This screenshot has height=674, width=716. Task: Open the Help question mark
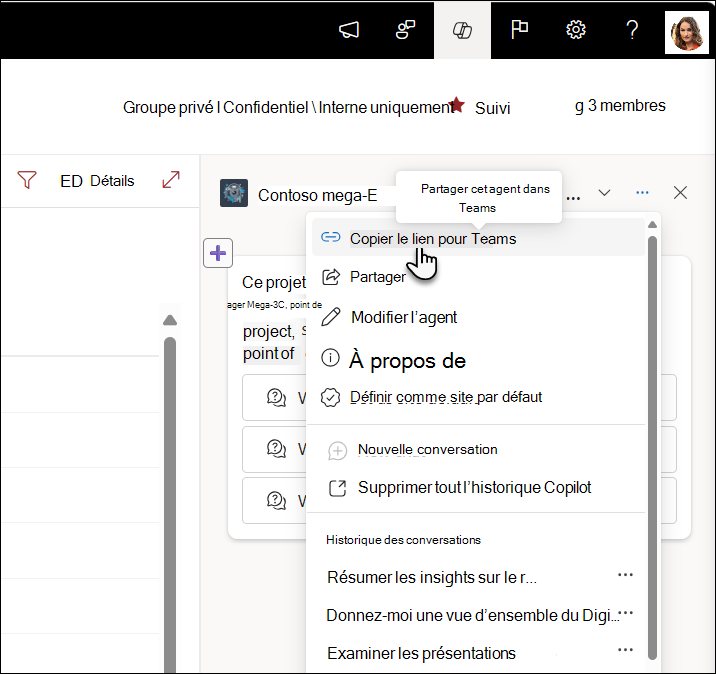[632, 30]
